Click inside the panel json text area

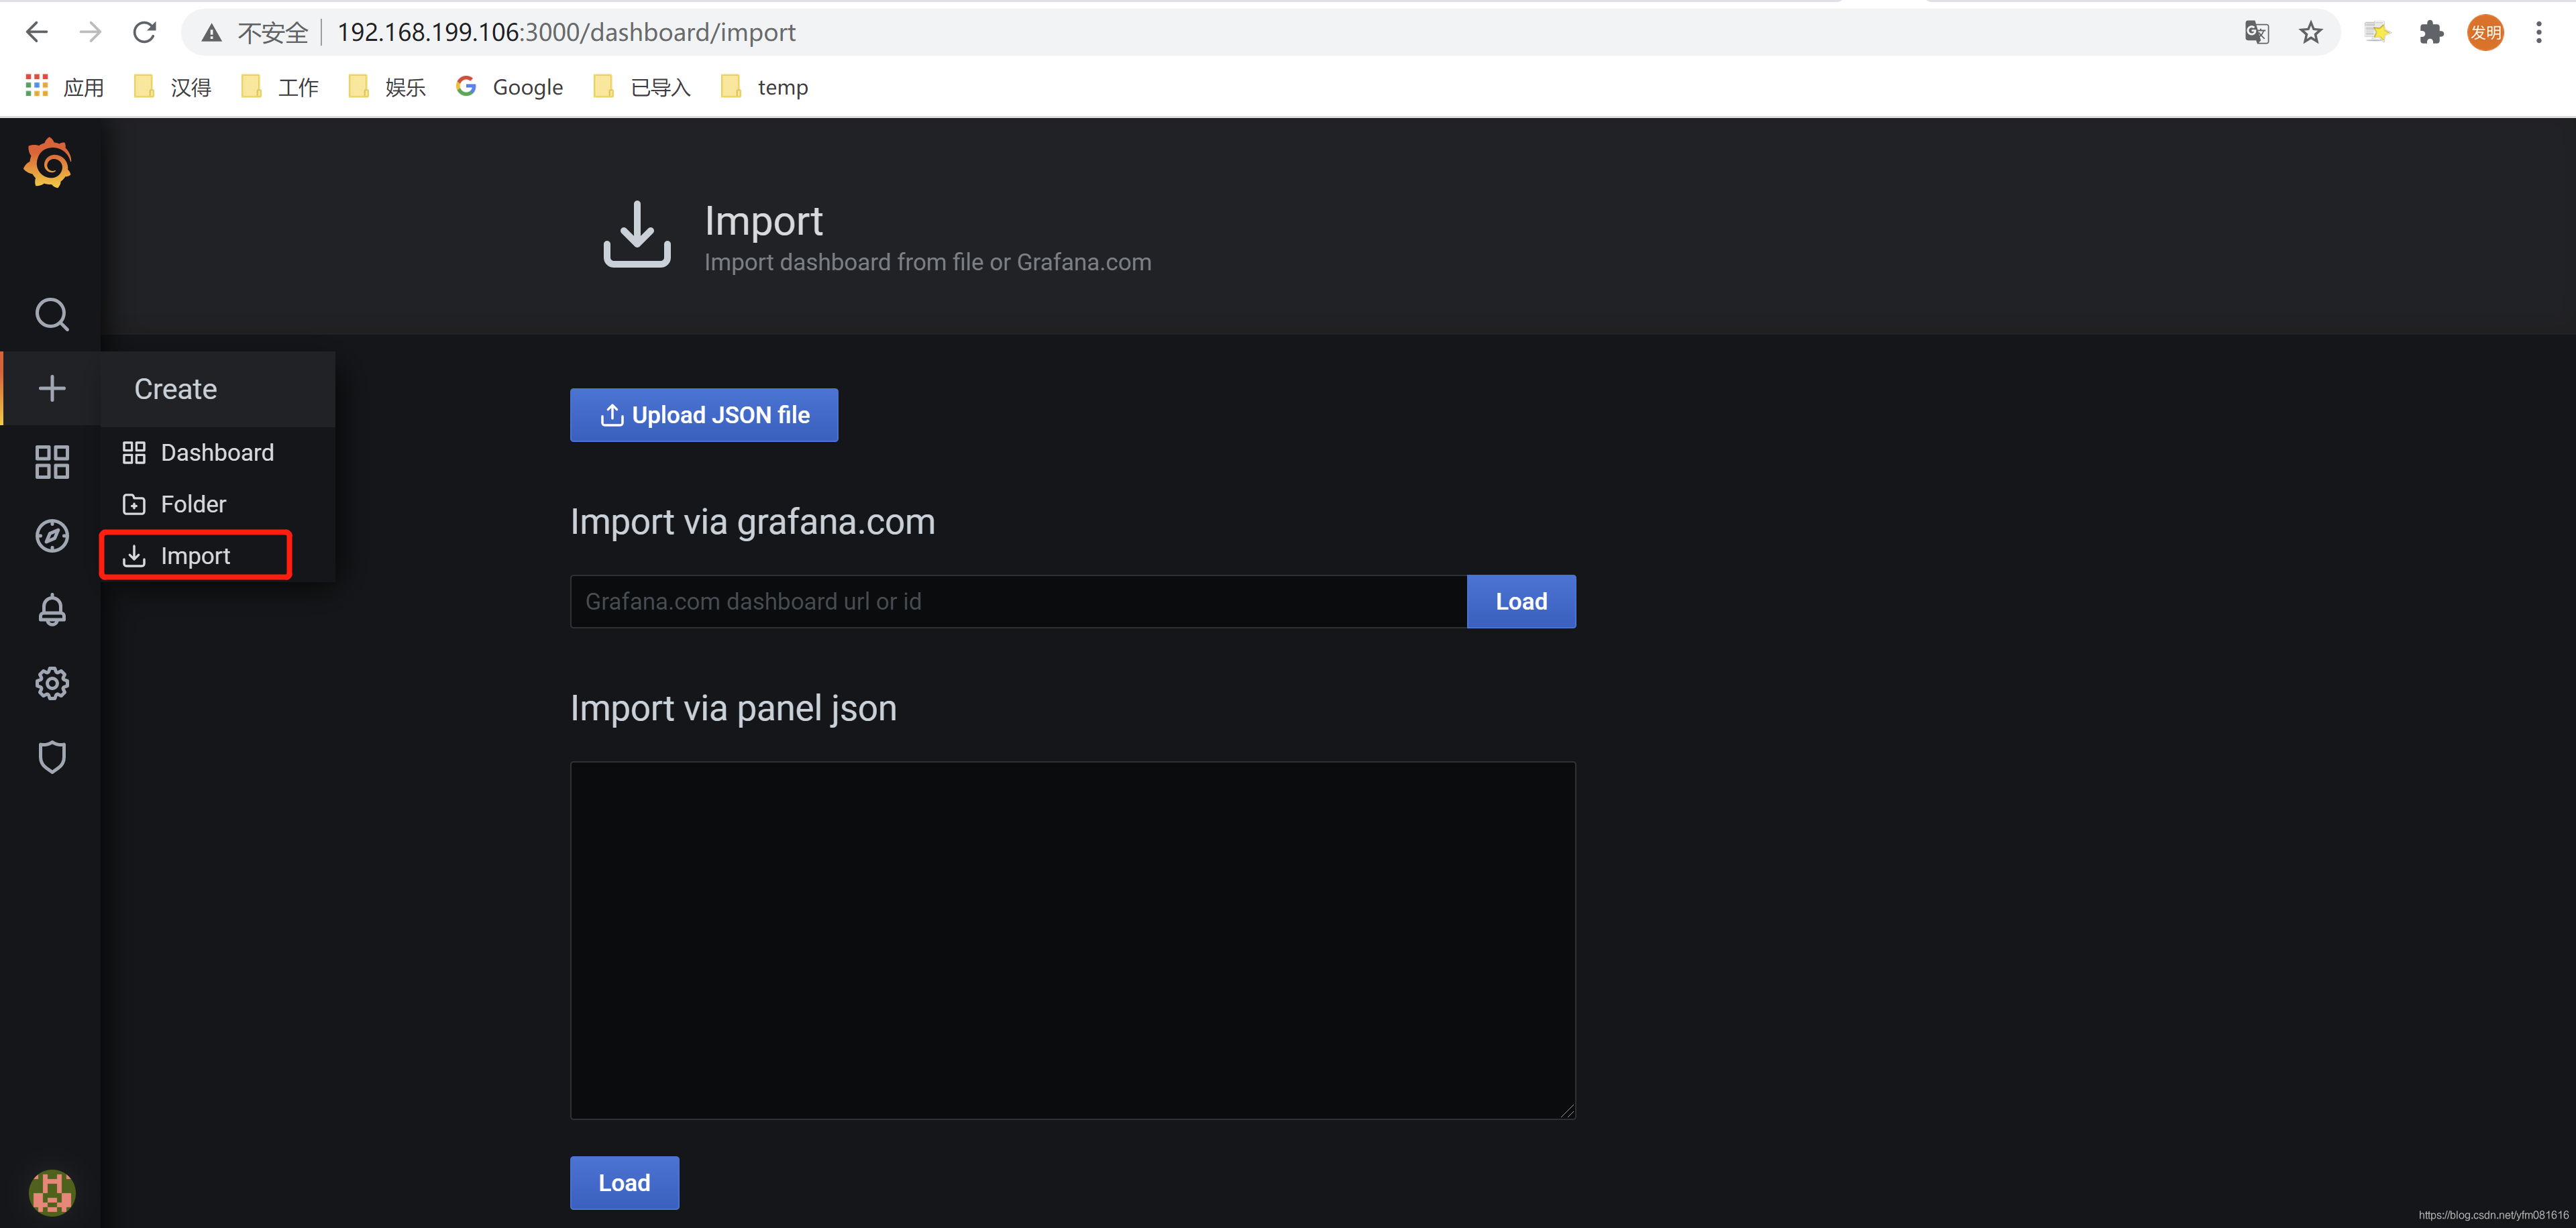tap(1073, 940)
